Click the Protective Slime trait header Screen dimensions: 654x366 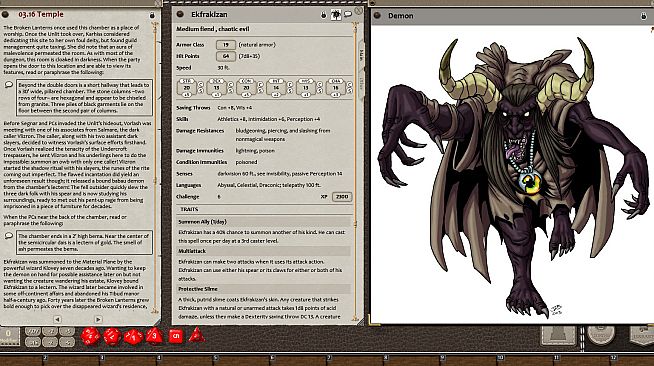[264, 289]
